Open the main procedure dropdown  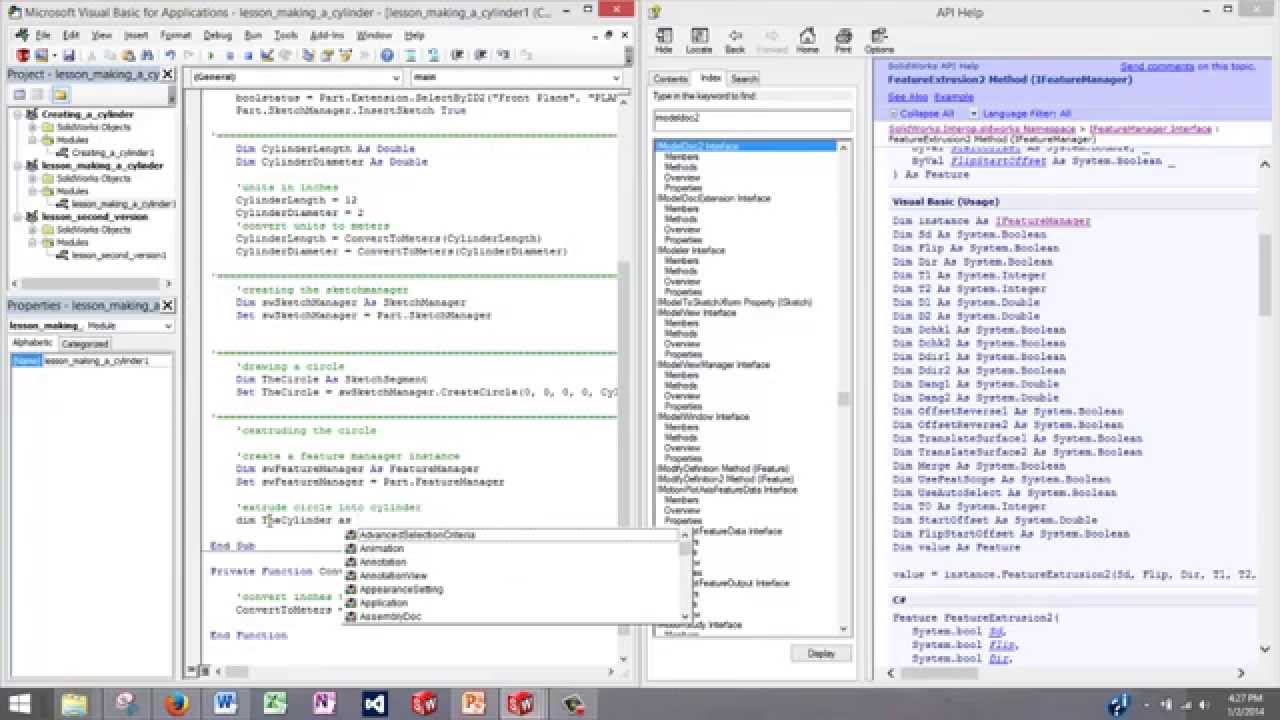[x=617, y=77]
